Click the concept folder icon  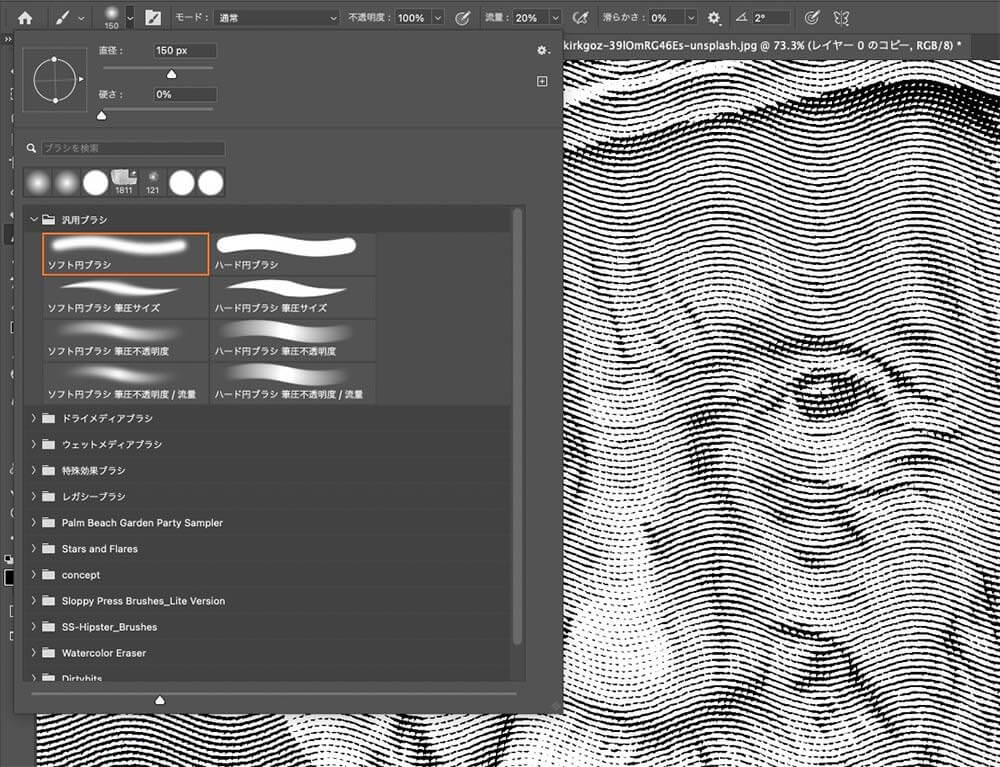coord(48,574)
